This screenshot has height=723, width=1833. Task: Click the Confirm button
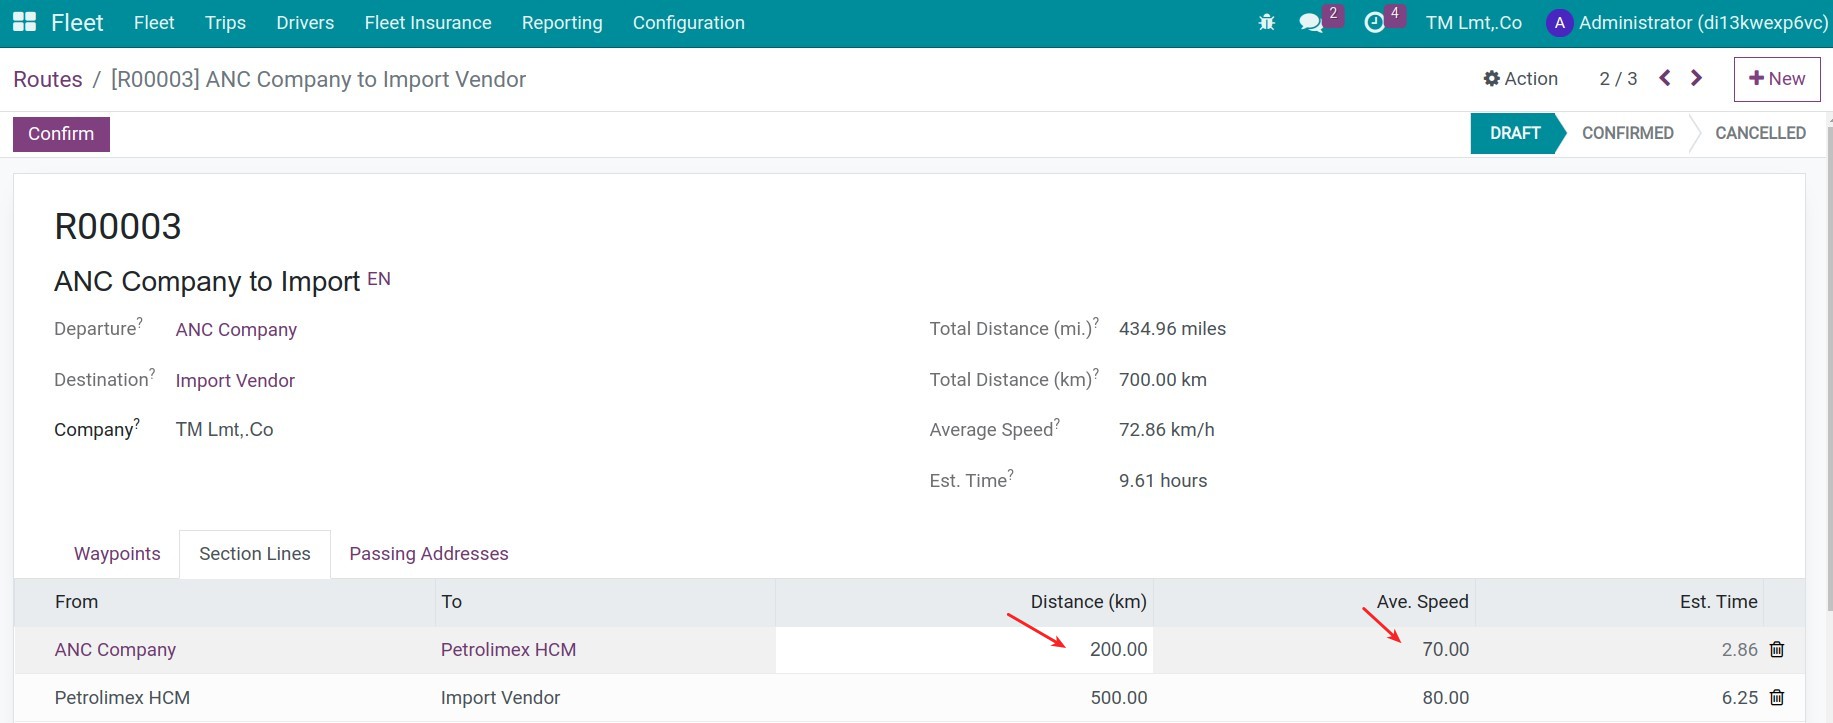[61, 134]
